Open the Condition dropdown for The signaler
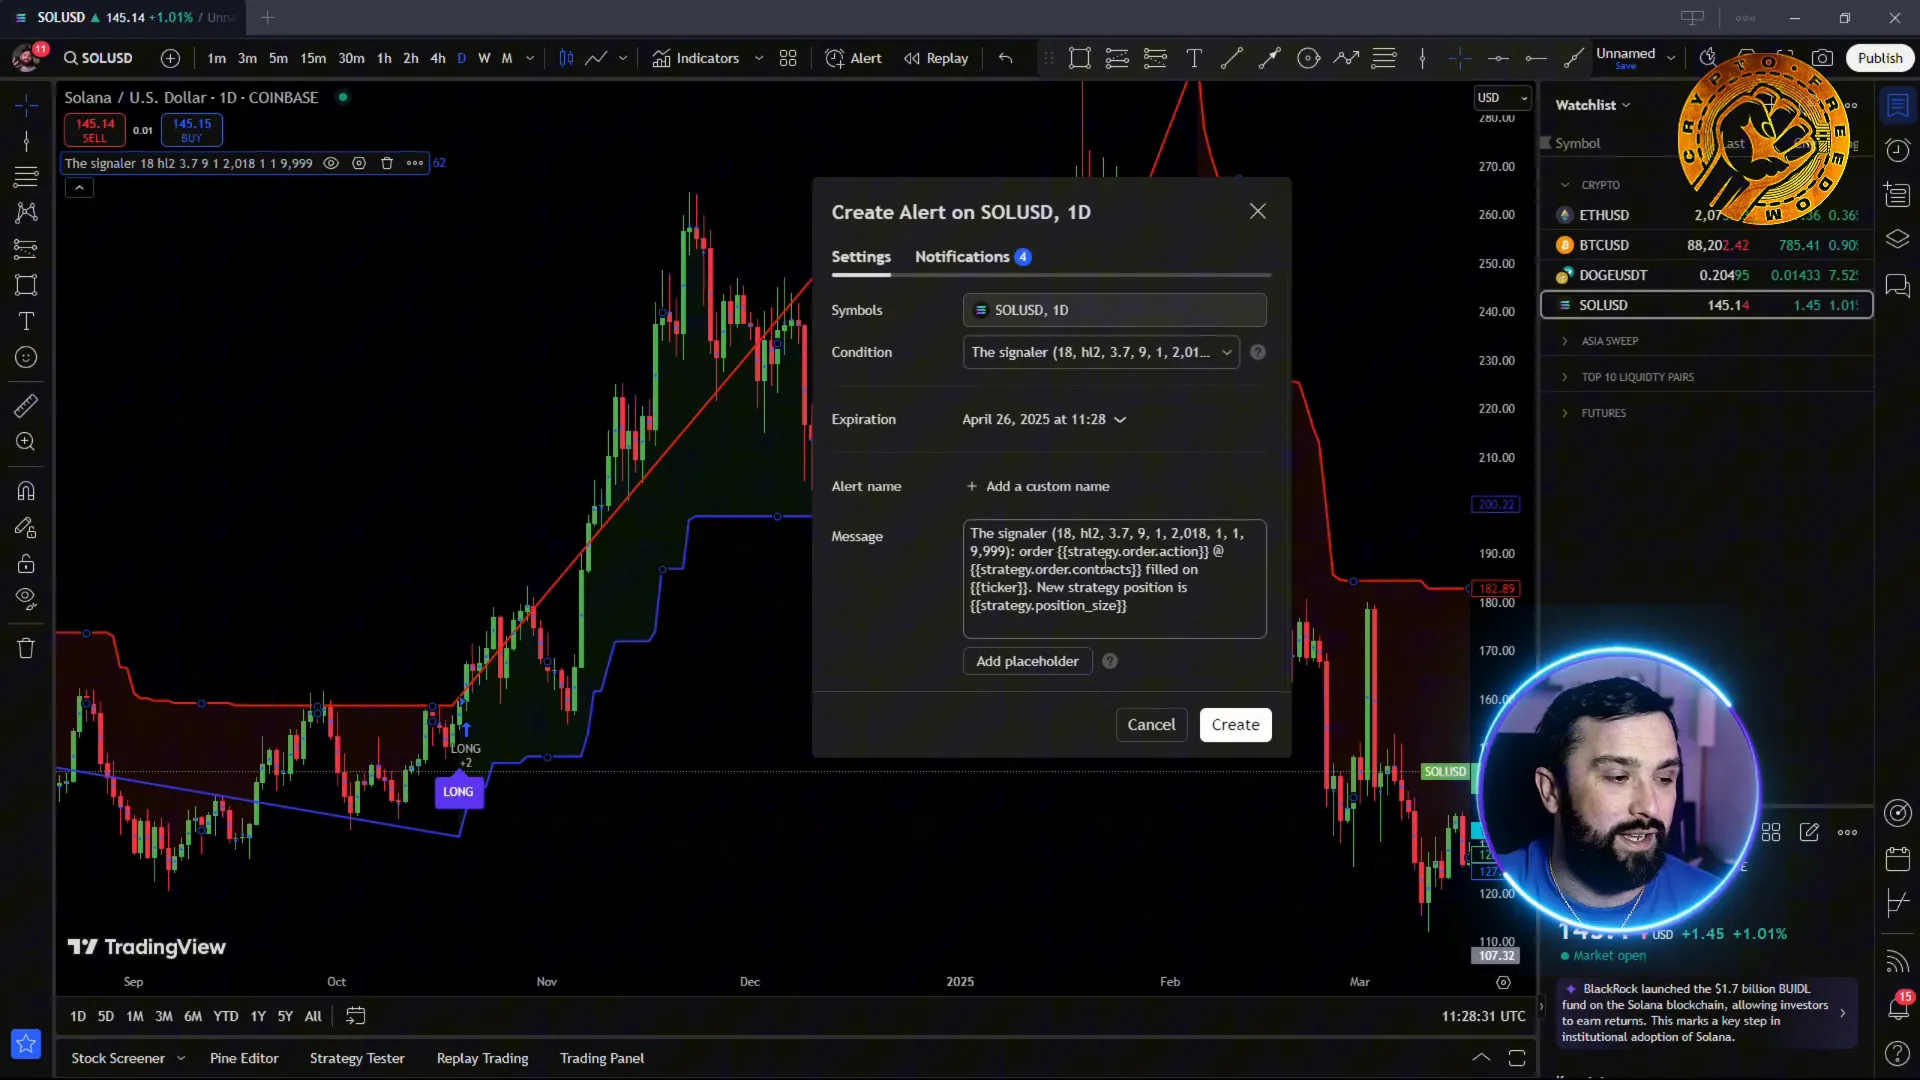1920x1080 pixels. click(x=1101, y=352)
